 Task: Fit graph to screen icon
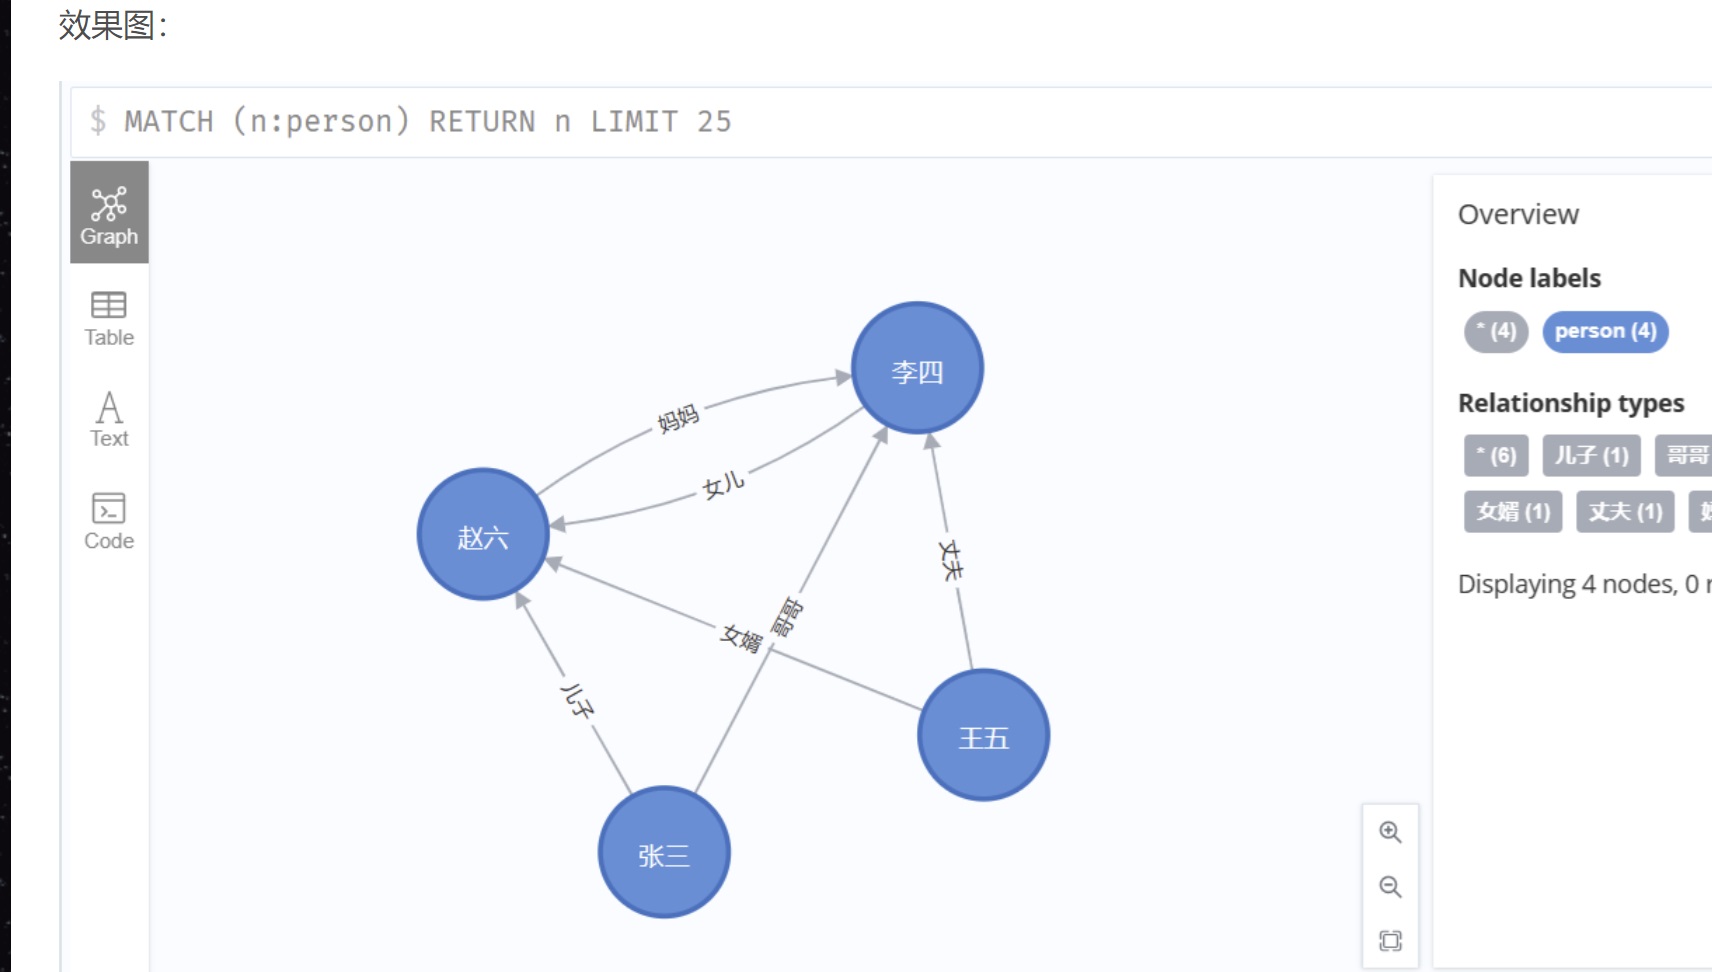pyautogui.click(x=1390, y=940)
